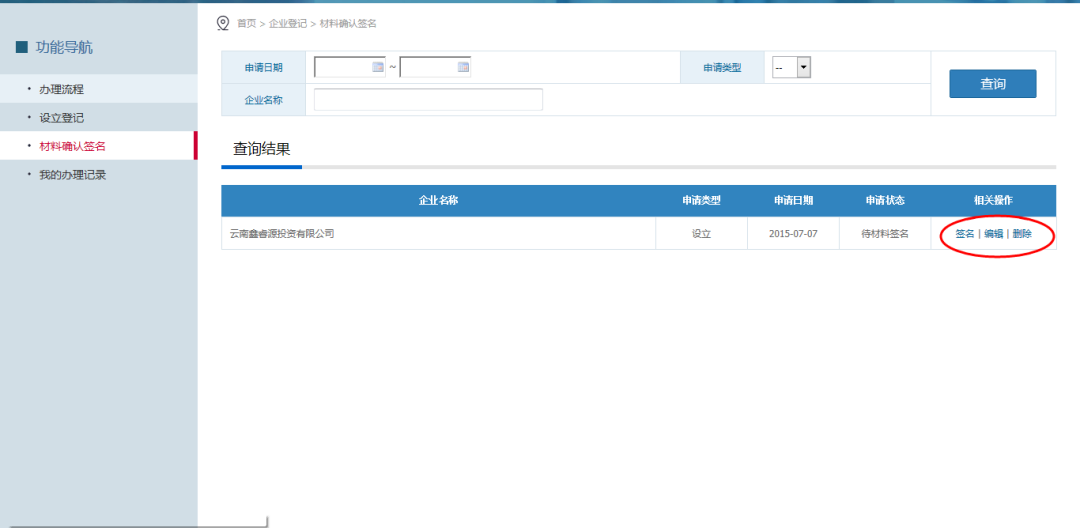Click company name 云南鑫睿源投资有限公司

282,234
